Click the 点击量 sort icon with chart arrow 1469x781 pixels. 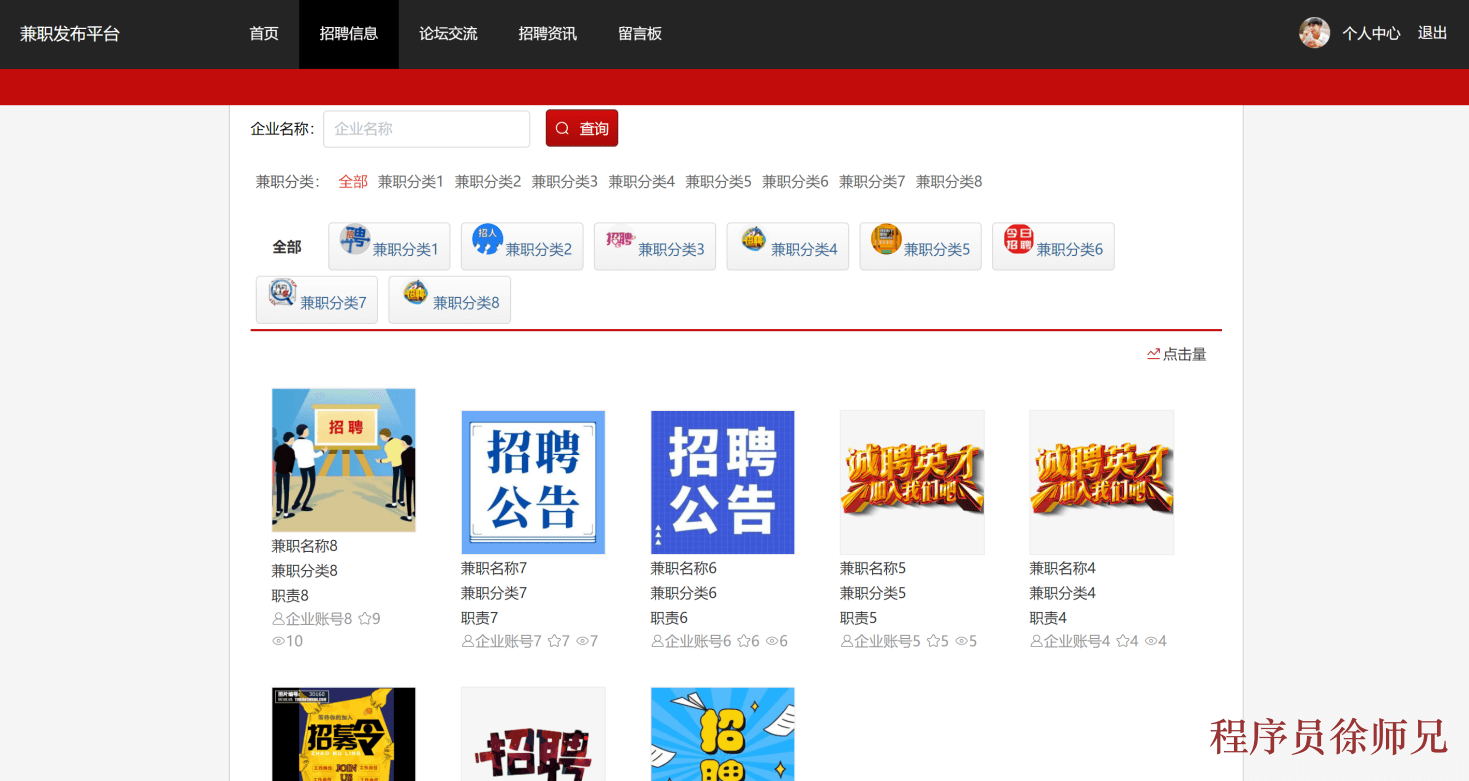pos(1152,353)
